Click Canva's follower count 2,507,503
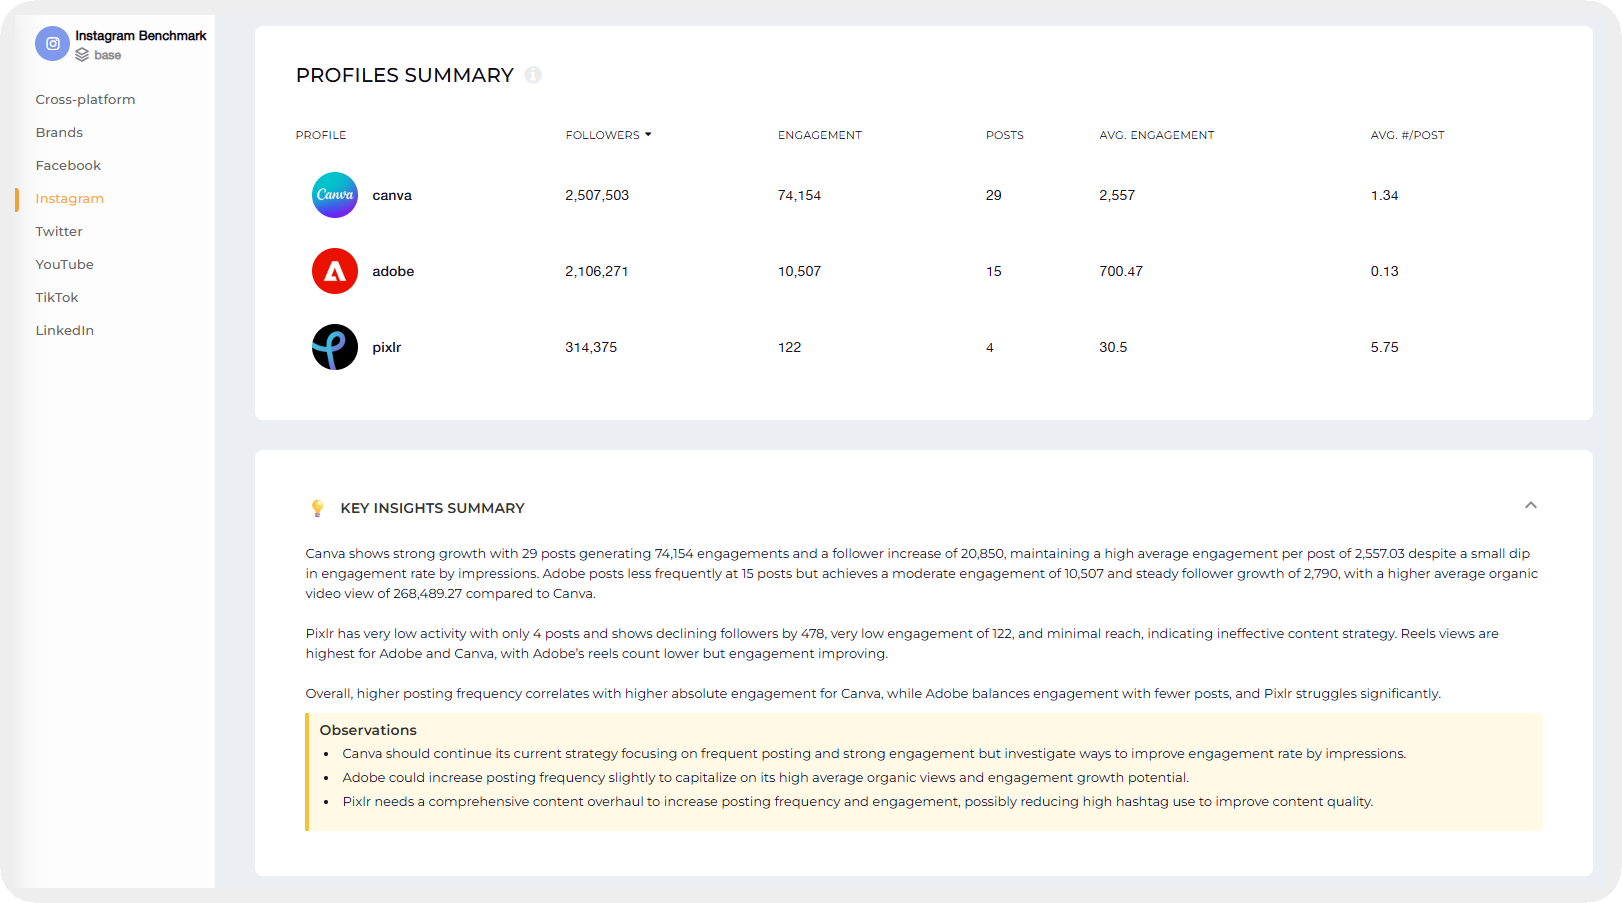Viewport: 1622px width, 903px height. pyautogui.click(x=597, y=195)
